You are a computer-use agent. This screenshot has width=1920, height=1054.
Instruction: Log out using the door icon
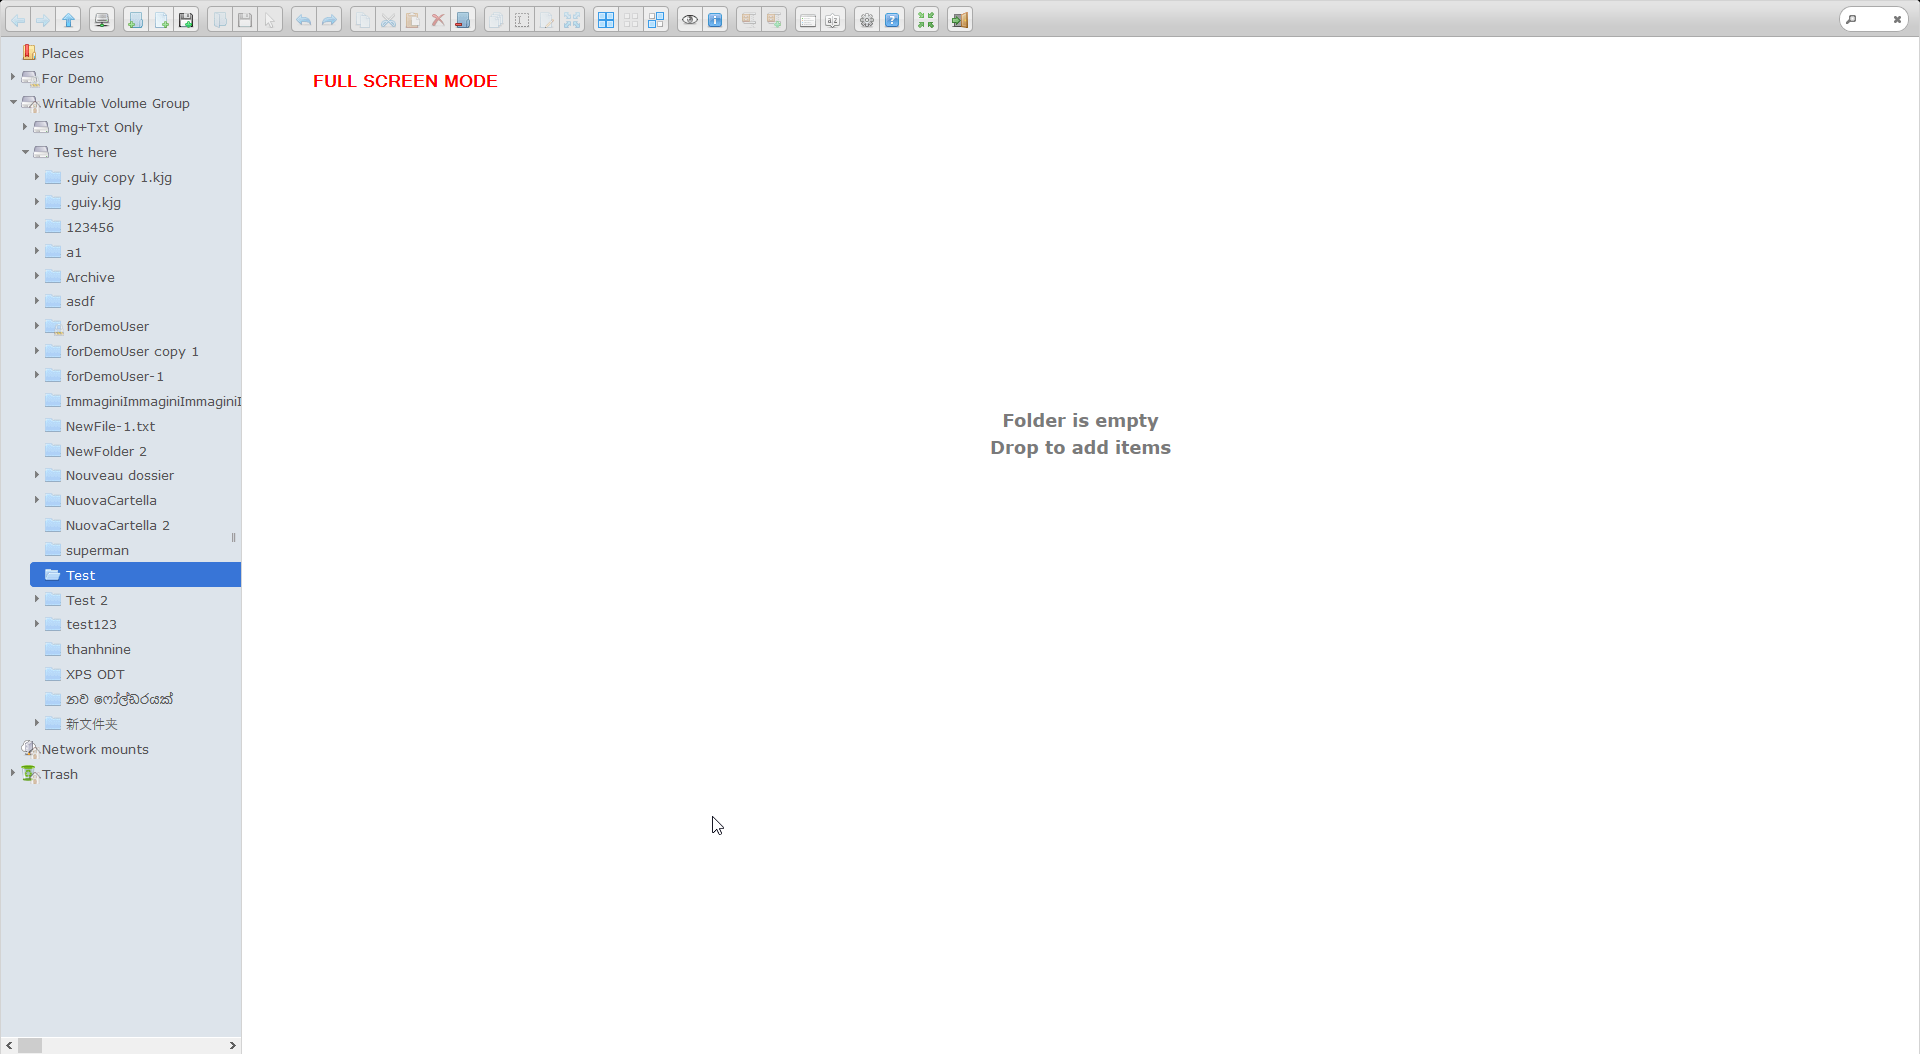pos(958,19)
